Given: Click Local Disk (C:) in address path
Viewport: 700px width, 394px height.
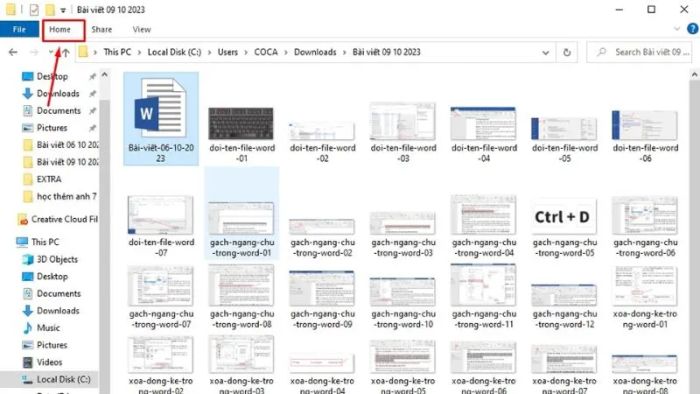Looking at the screenshot, I should 175,52.
